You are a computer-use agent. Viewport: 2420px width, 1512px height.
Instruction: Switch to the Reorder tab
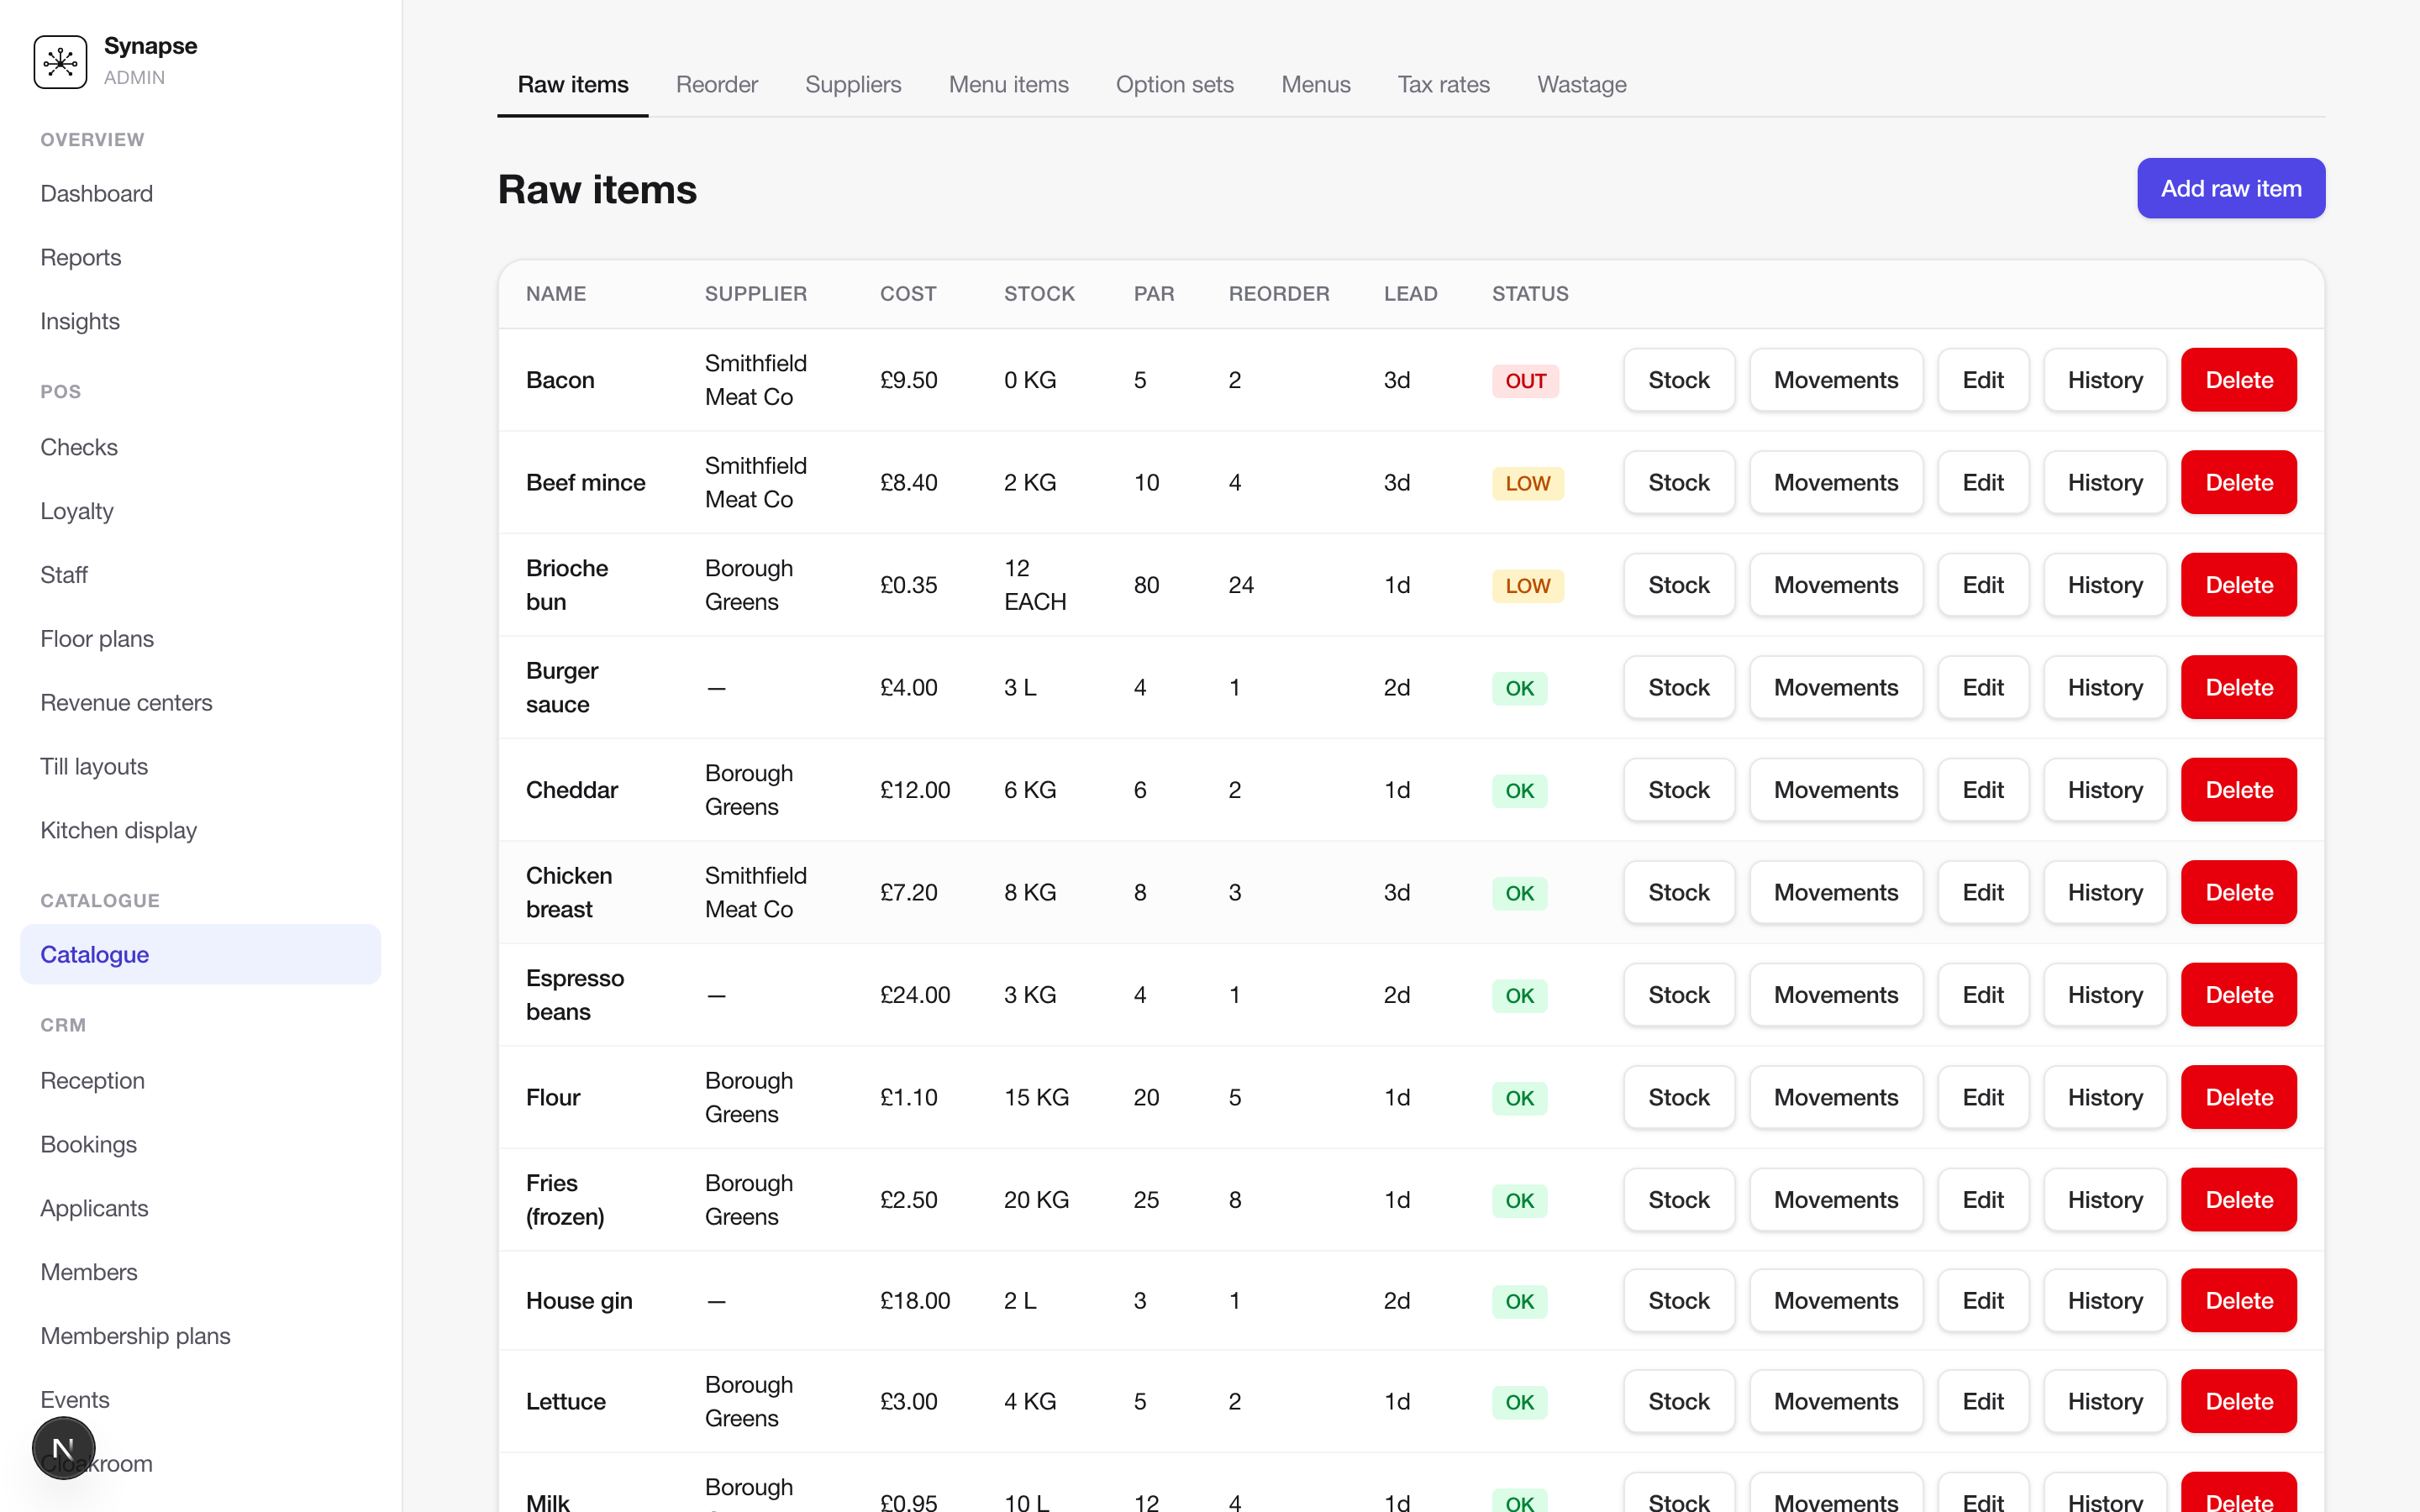pos(717,84)
